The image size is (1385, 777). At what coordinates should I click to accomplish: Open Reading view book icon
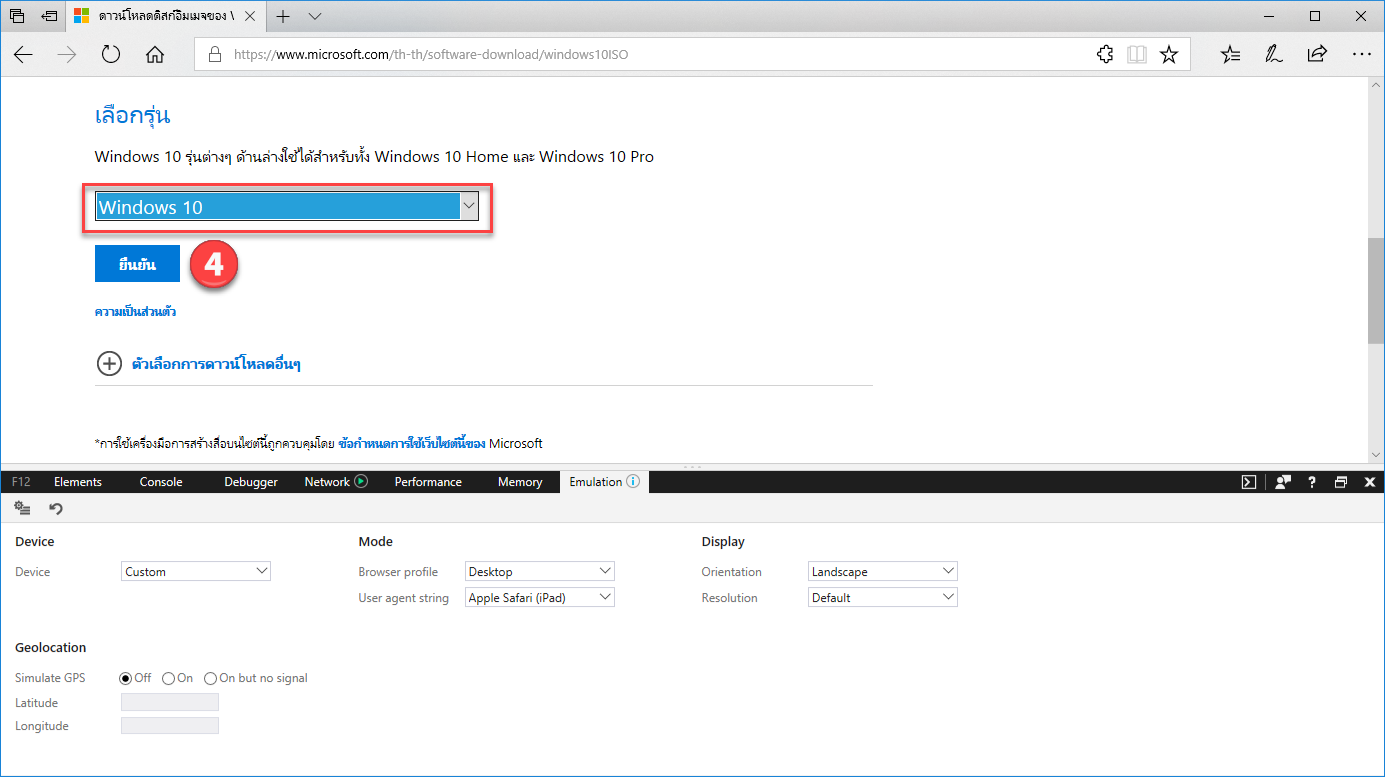click(1137, 55)
